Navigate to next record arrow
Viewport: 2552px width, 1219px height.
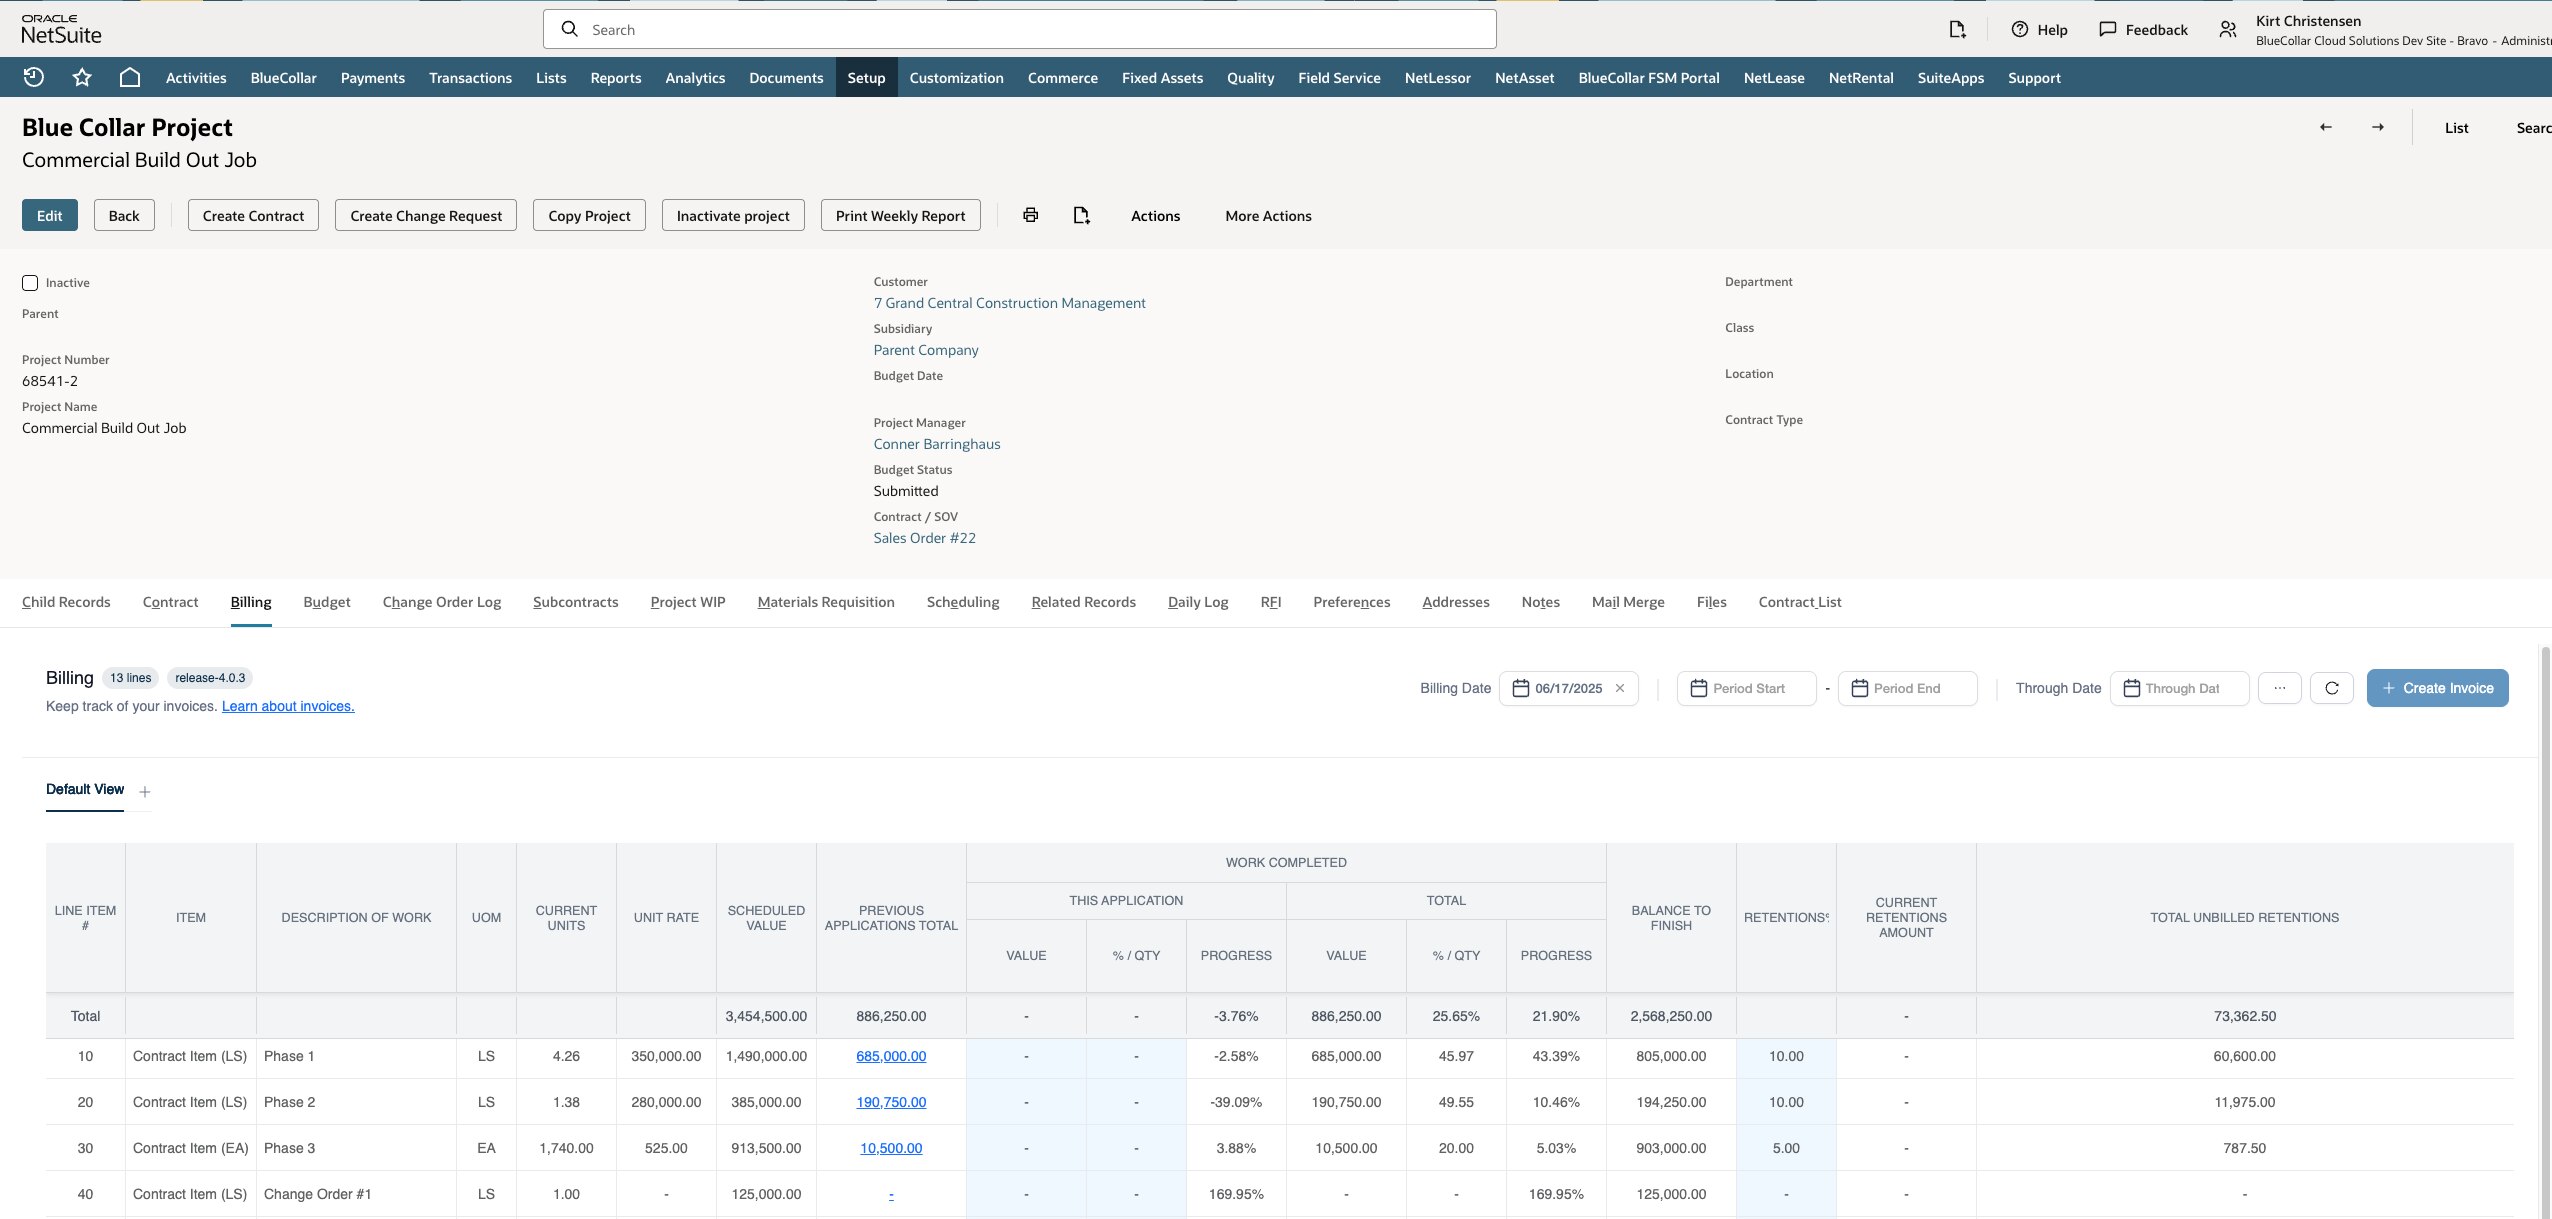[2378, 127]
